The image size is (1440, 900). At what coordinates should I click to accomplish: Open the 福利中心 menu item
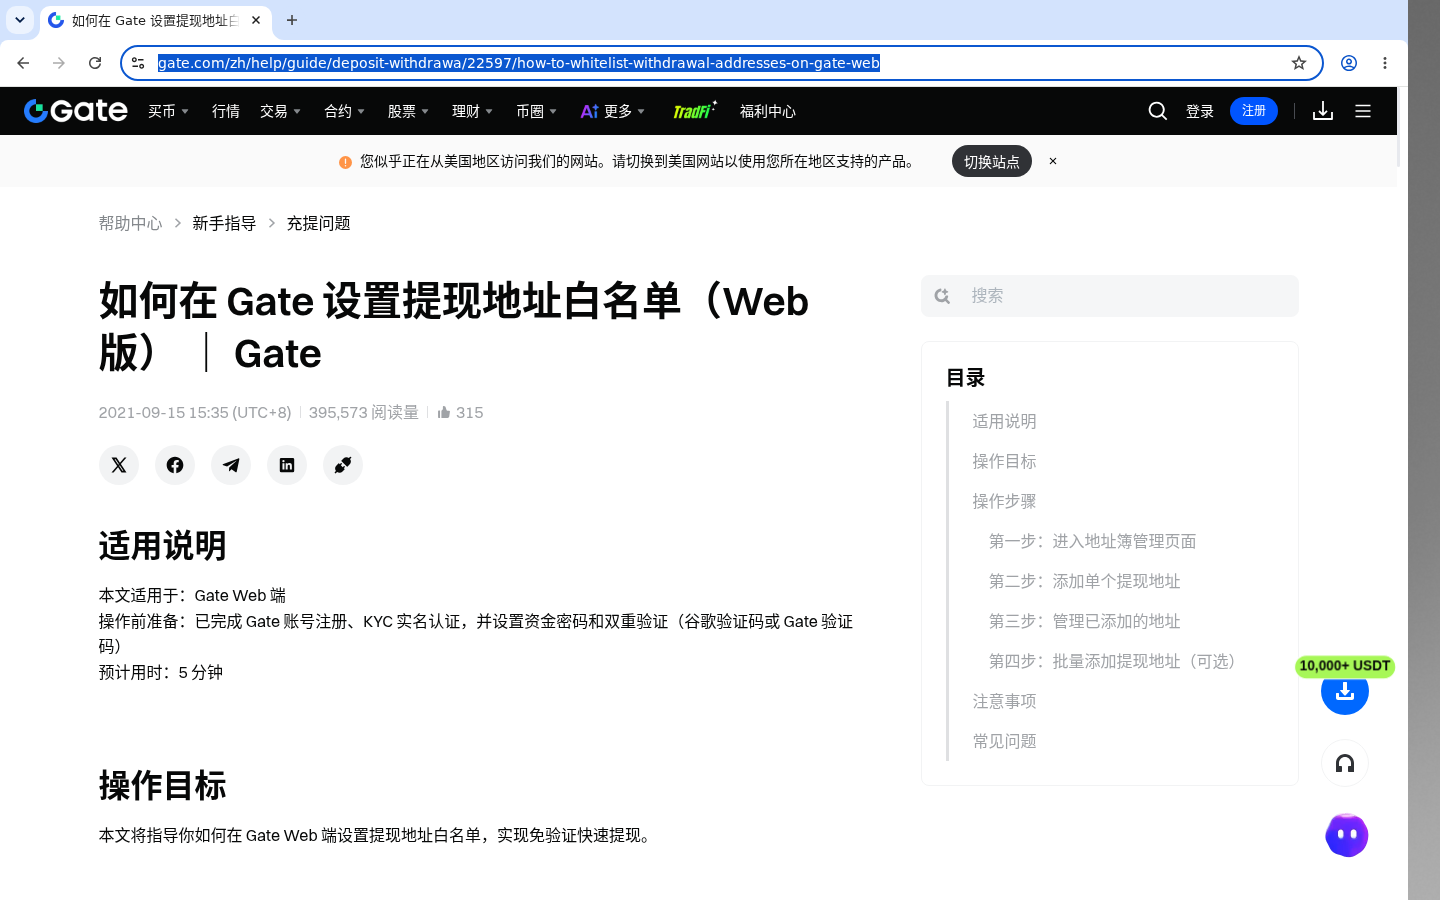point(768,111)
